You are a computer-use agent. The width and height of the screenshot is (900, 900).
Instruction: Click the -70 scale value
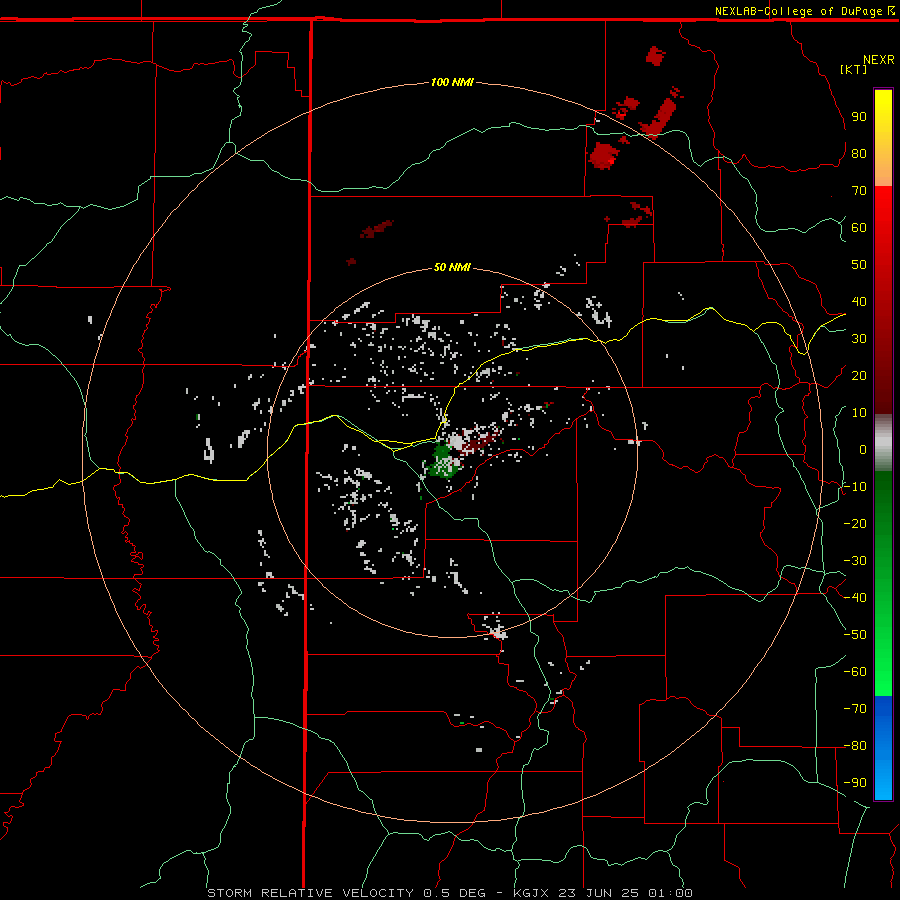pyautogui.click(x=855, y=709)
